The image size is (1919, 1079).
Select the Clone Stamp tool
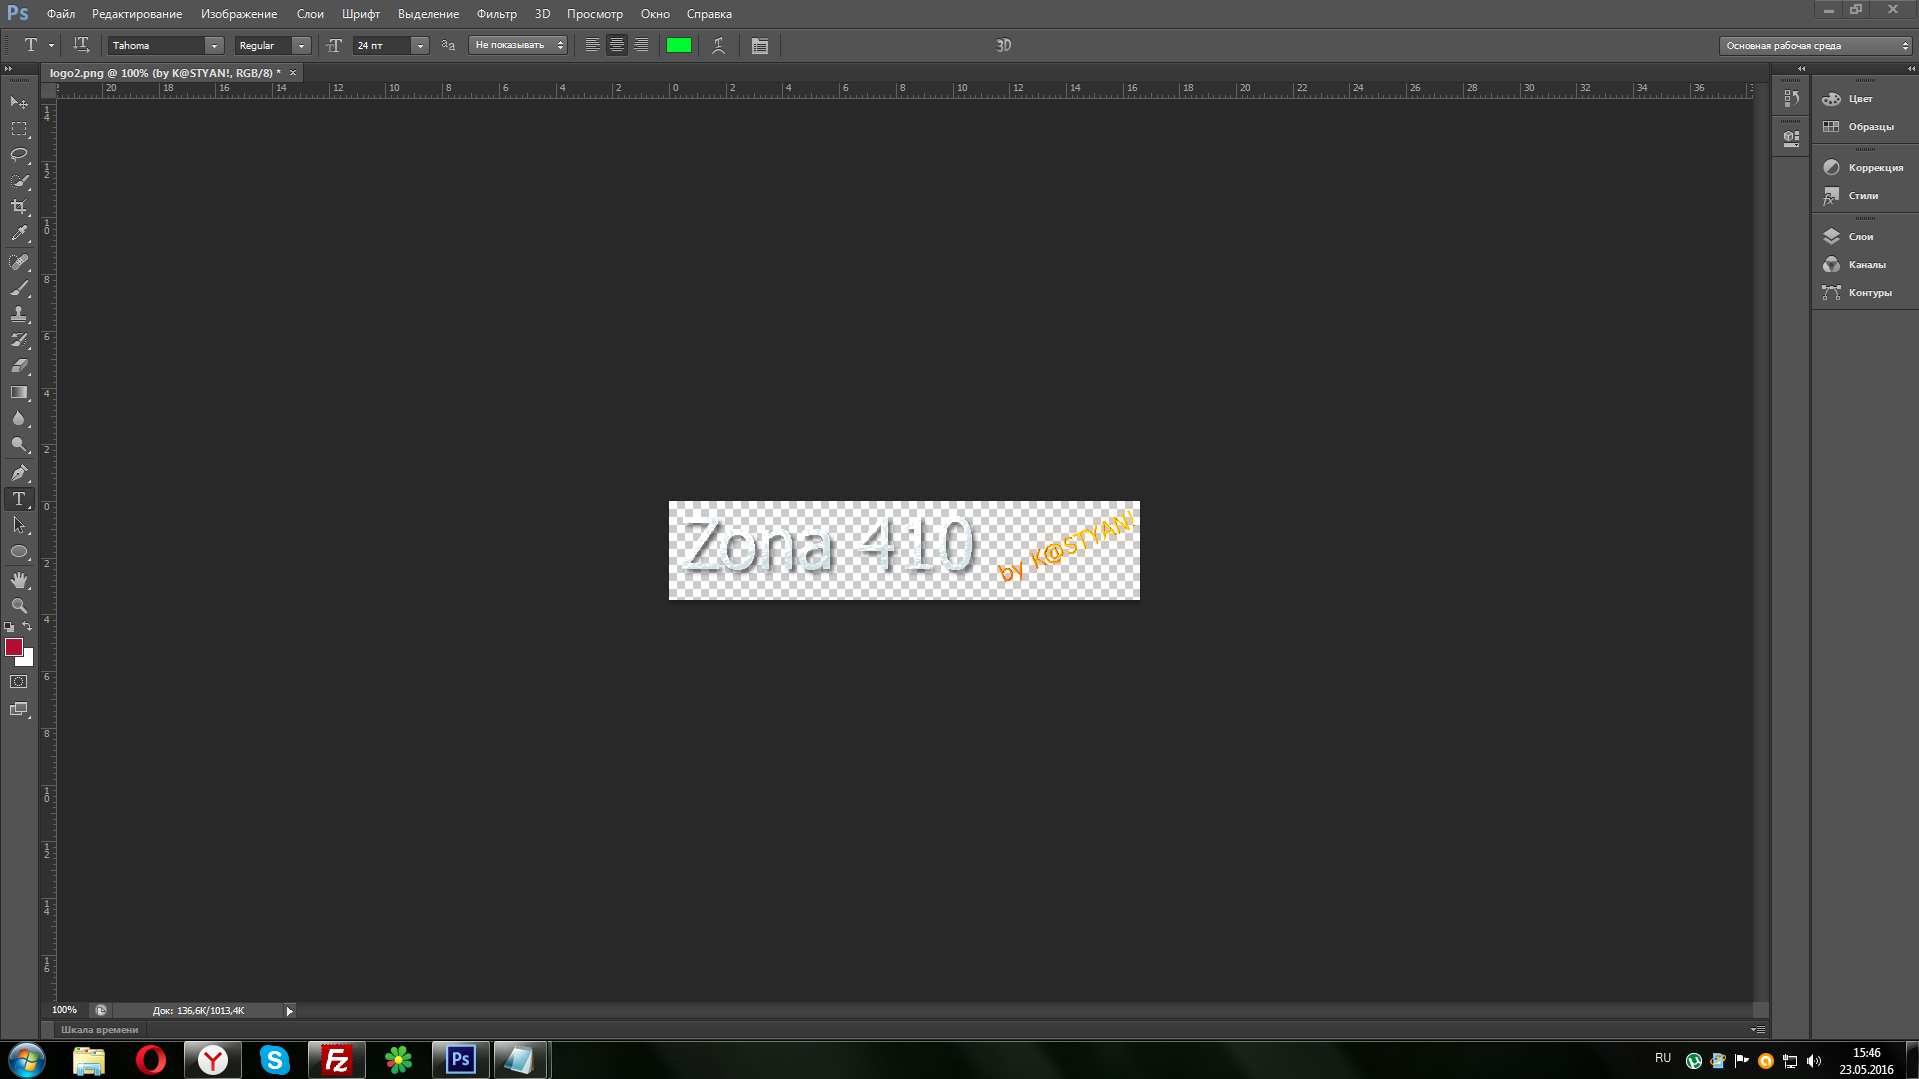[19, 314]
